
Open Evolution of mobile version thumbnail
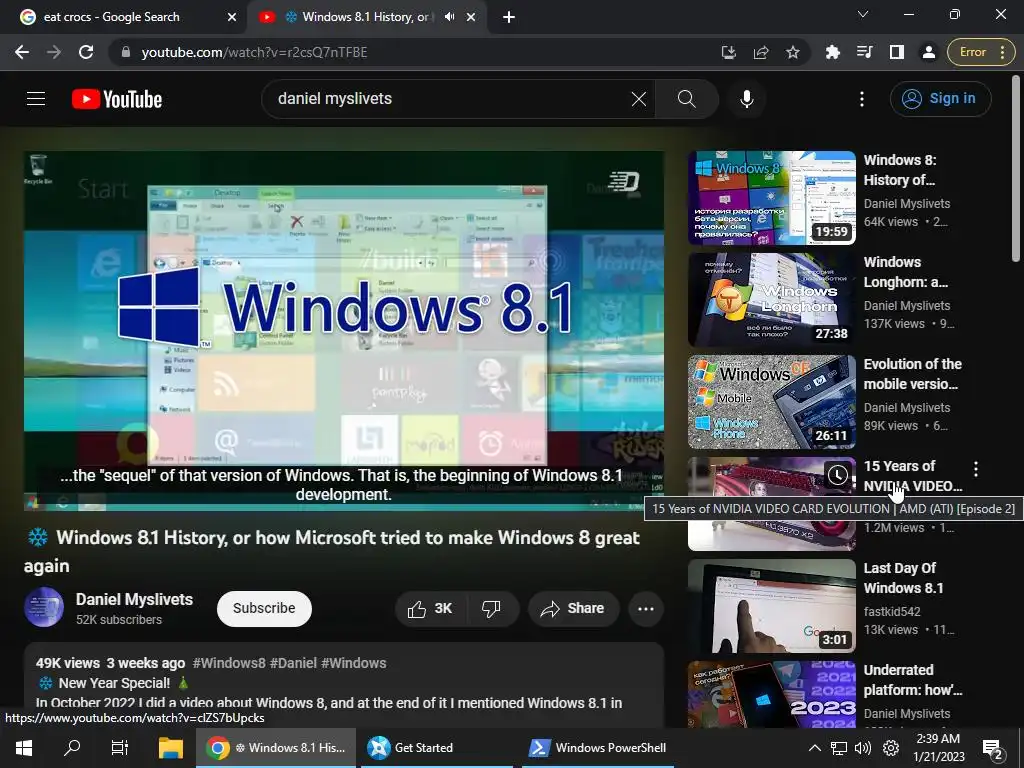click(771, 402)
